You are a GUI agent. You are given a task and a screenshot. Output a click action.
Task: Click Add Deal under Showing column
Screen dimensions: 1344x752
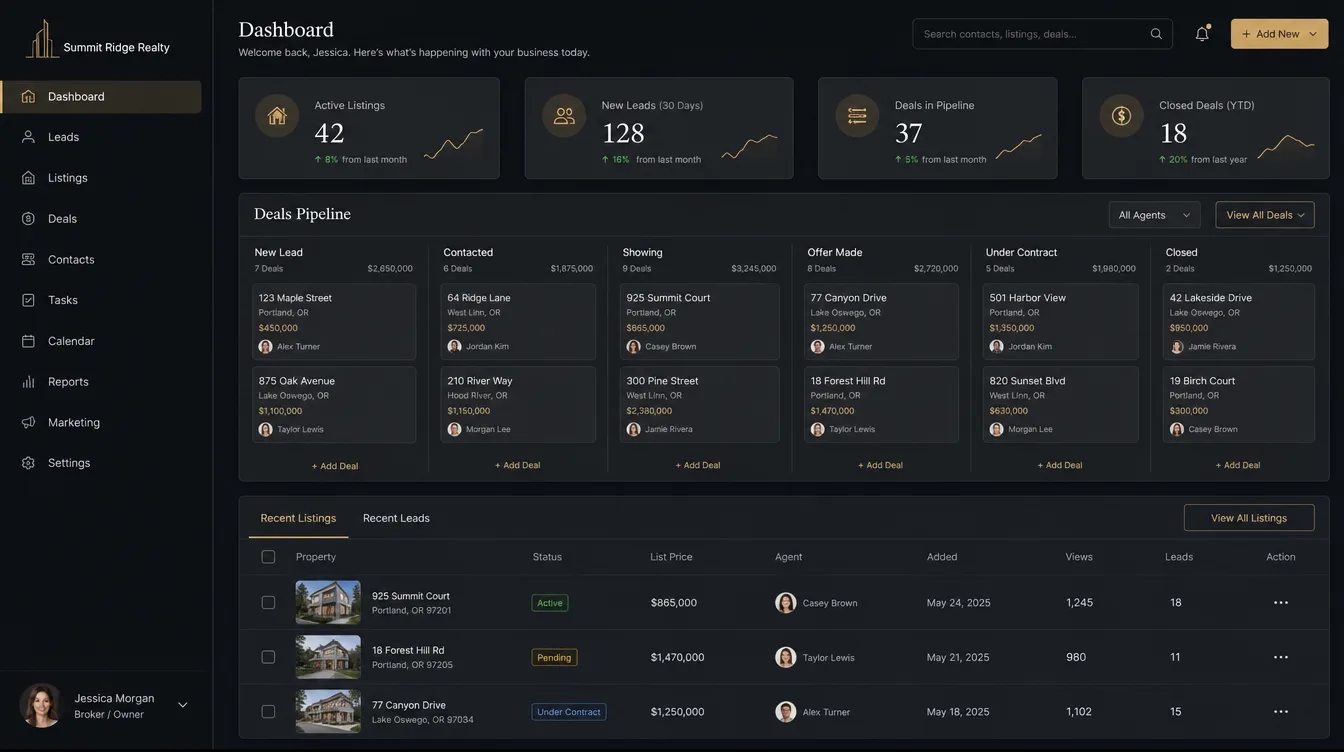pyautogui.click(x=698, y=465)
